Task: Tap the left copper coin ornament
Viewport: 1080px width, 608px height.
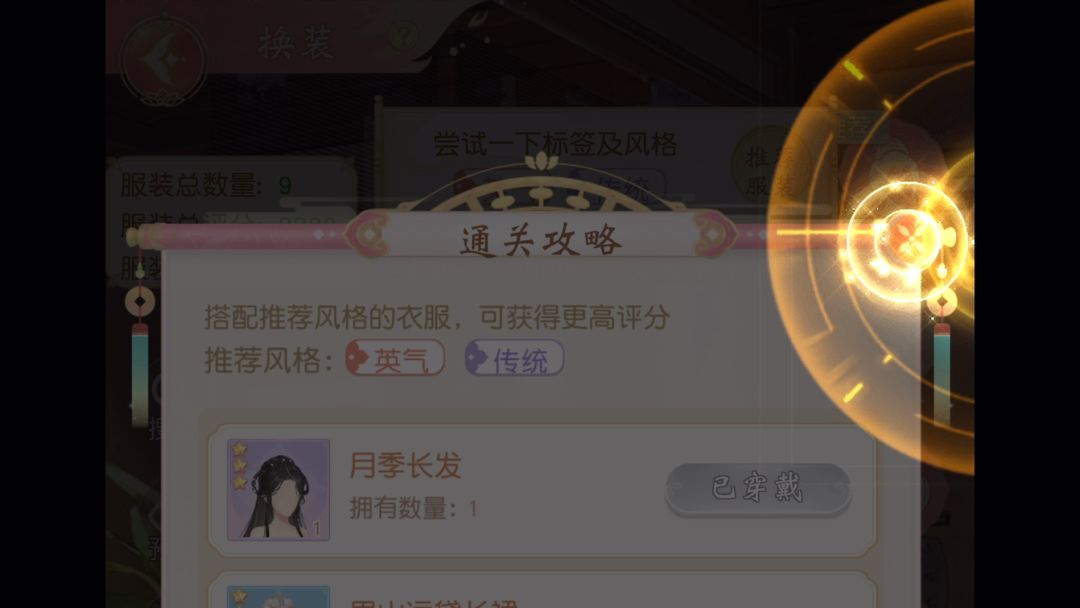Action: point(140,301)
